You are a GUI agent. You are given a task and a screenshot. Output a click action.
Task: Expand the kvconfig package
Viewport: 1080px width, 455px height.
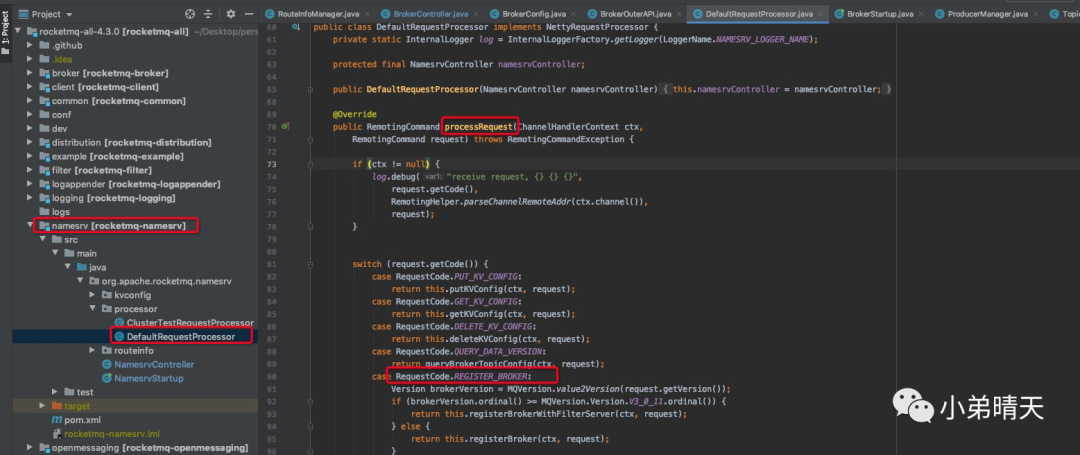coord(92,295)
